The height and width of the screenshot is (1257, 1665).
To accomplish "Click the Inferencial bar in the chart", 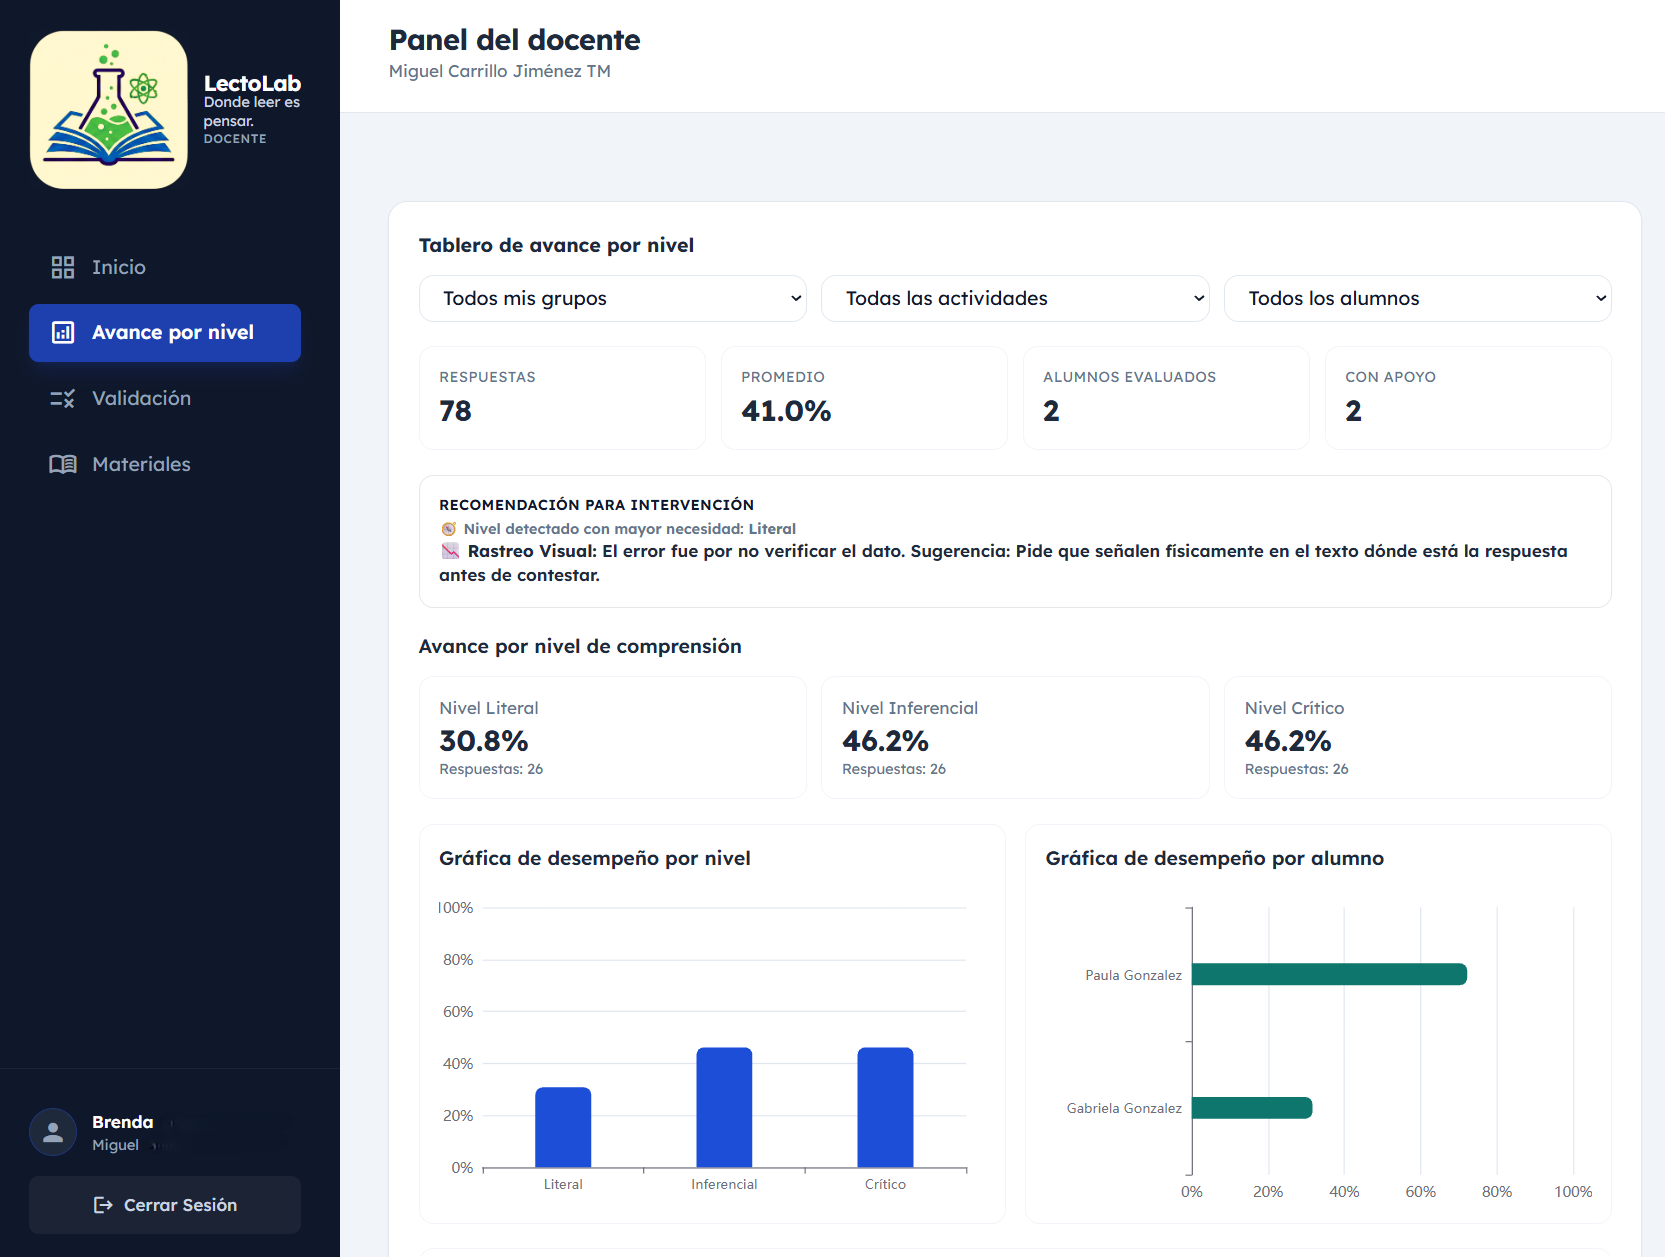I will (x=724, y=1107).
